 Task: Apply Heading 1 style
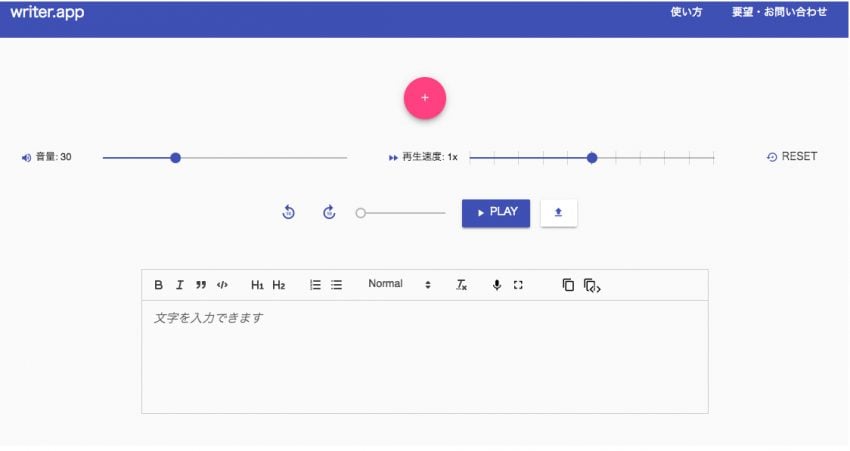257,285
